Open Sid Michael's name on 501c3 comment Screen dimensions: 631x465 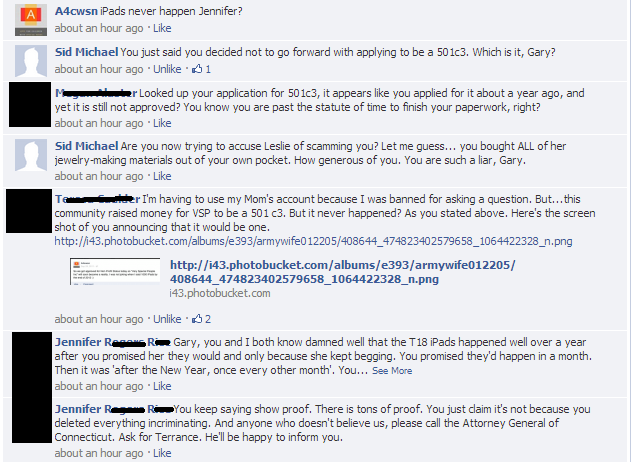(x=87, y=52)
